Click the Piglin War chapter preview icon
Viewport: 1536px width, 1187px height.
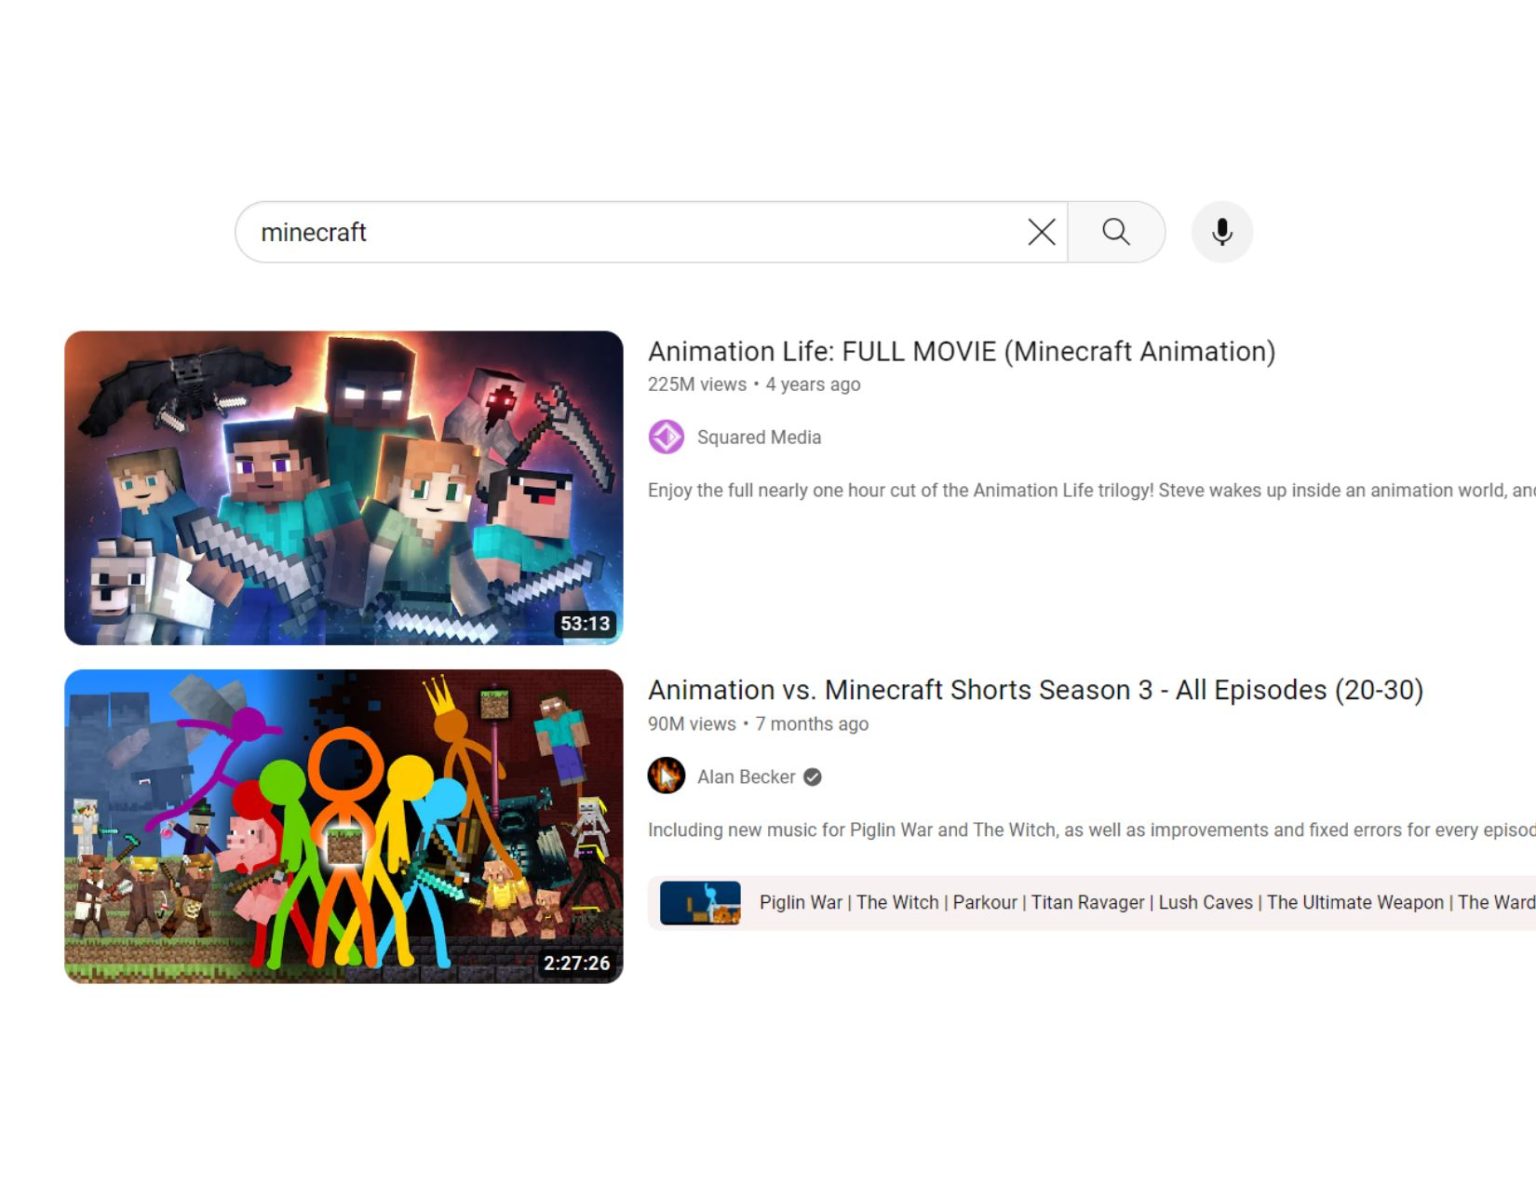(x=700, y=902)
